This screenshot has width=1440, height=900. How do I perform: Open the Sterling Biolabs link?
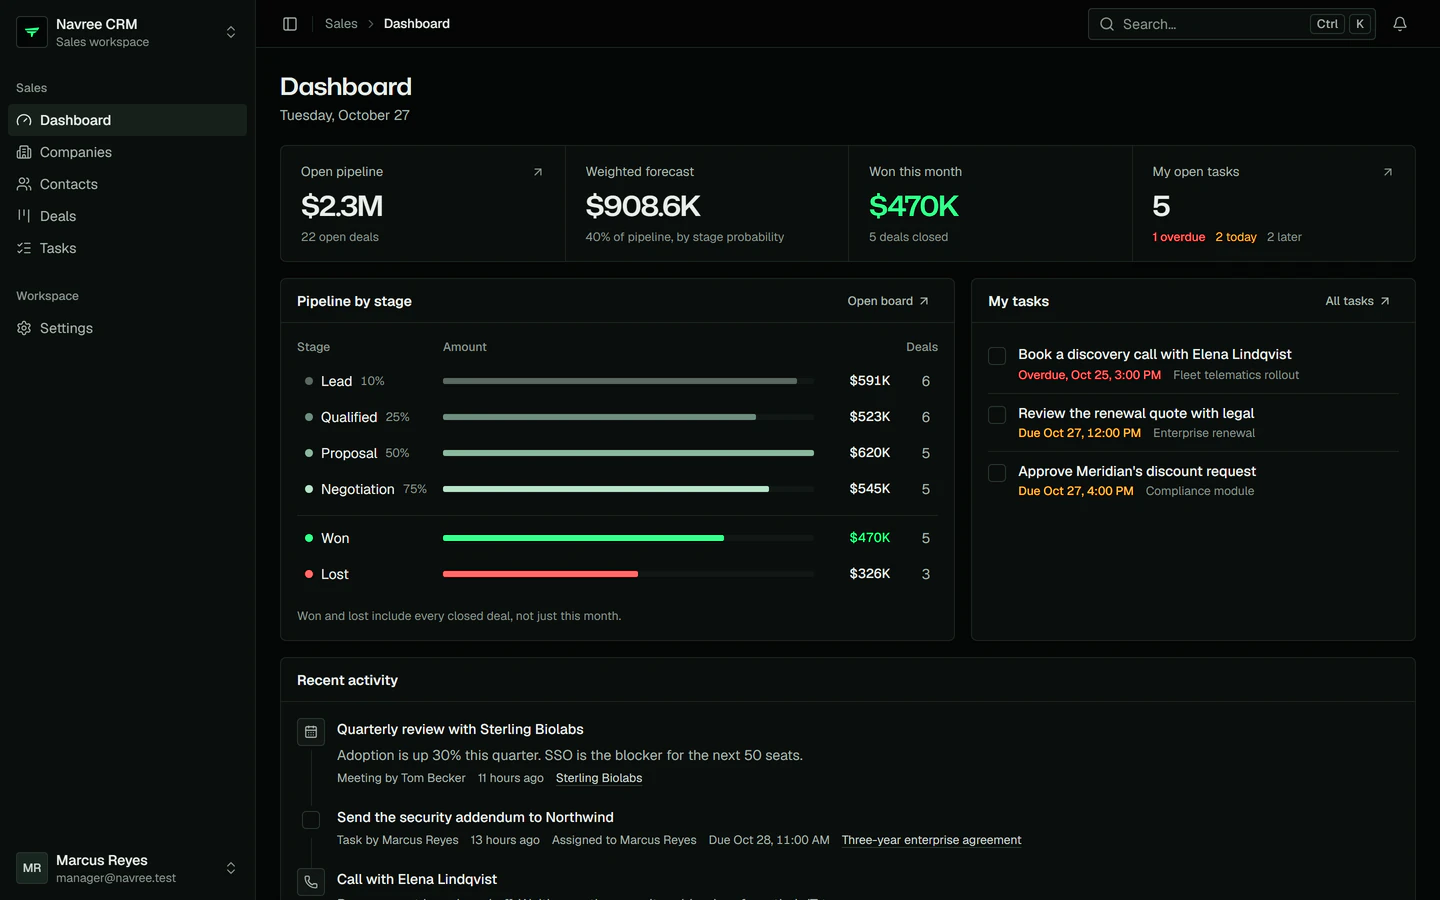(x=599, y=778)
